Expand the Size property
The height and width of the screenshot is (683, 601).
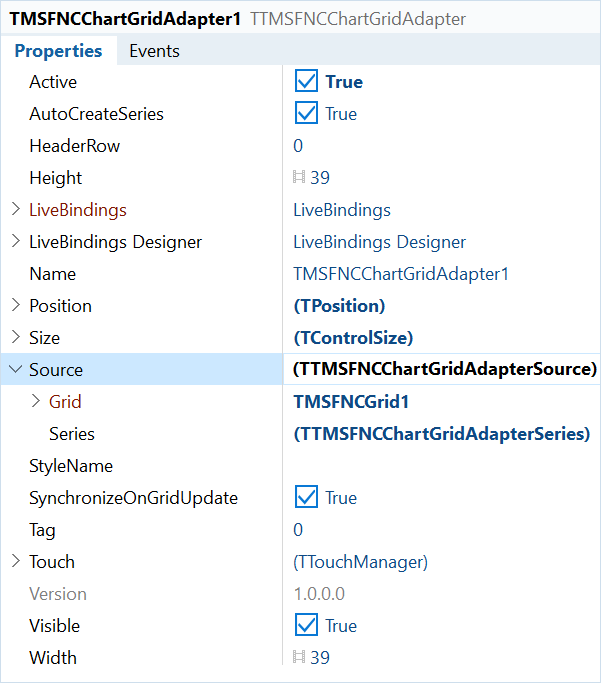pos(16,337)
